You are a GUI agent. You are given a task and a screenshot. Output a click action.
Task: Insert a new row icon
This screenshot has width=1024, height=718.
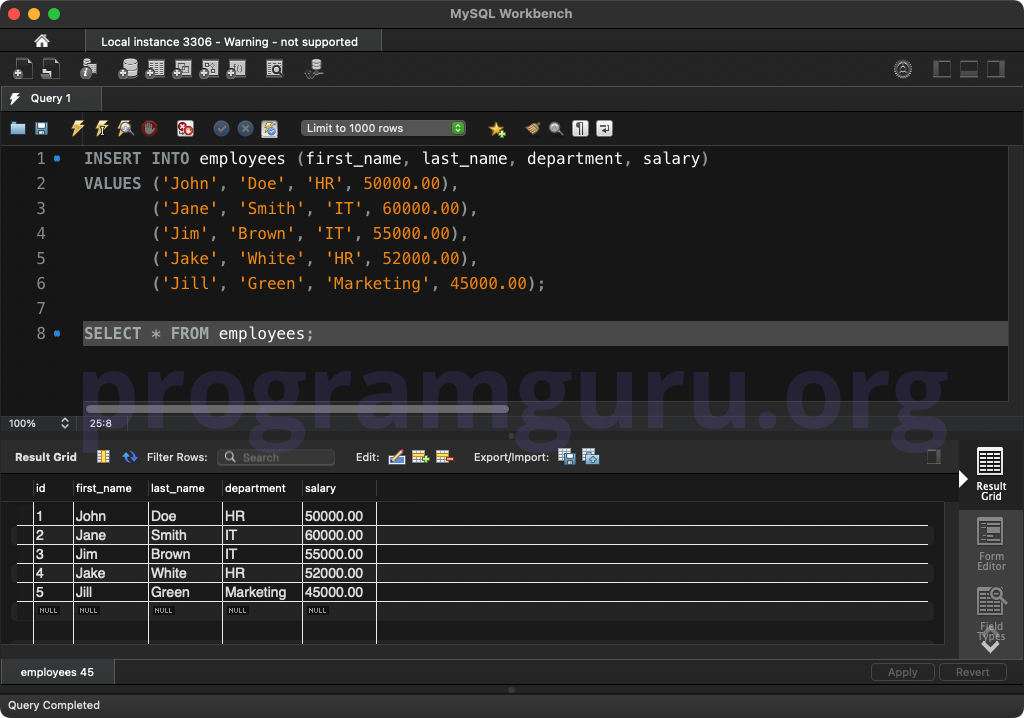[421, 457]
